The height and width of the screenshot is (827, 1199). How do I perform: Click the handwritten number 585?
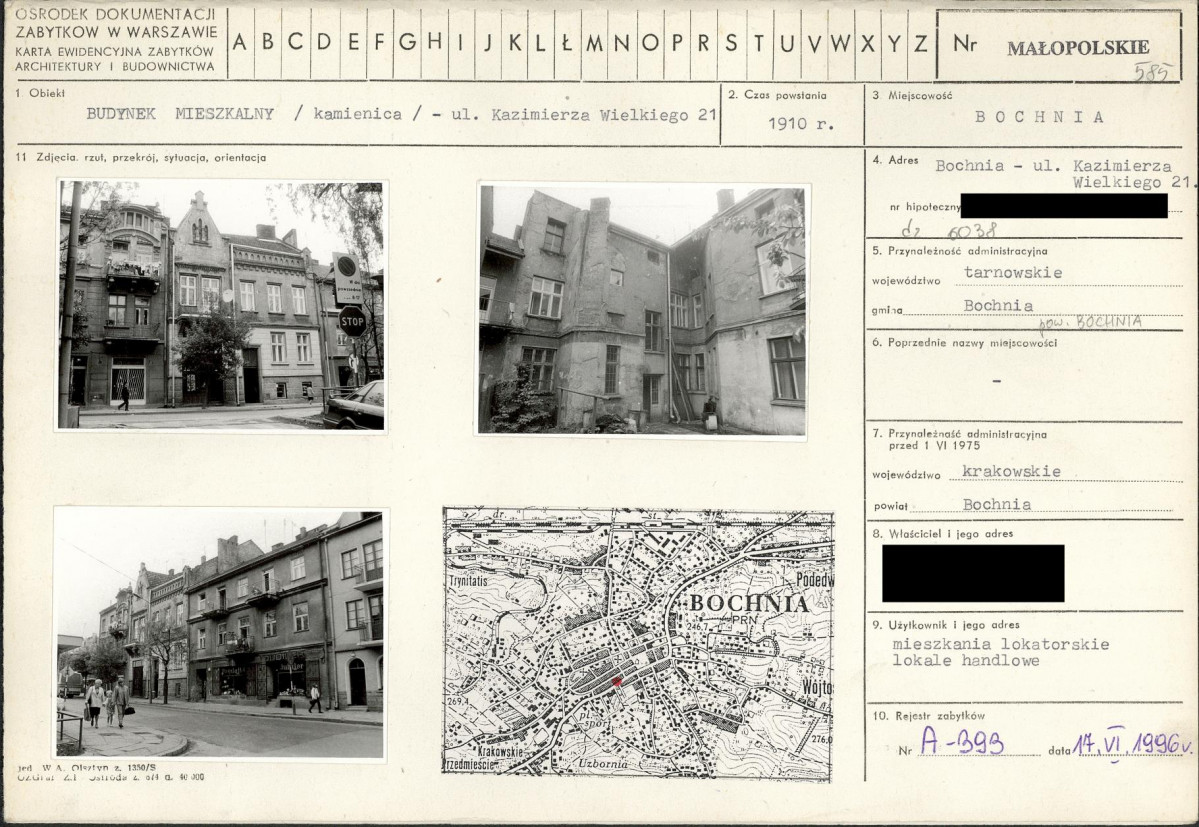click(1151, 72)
